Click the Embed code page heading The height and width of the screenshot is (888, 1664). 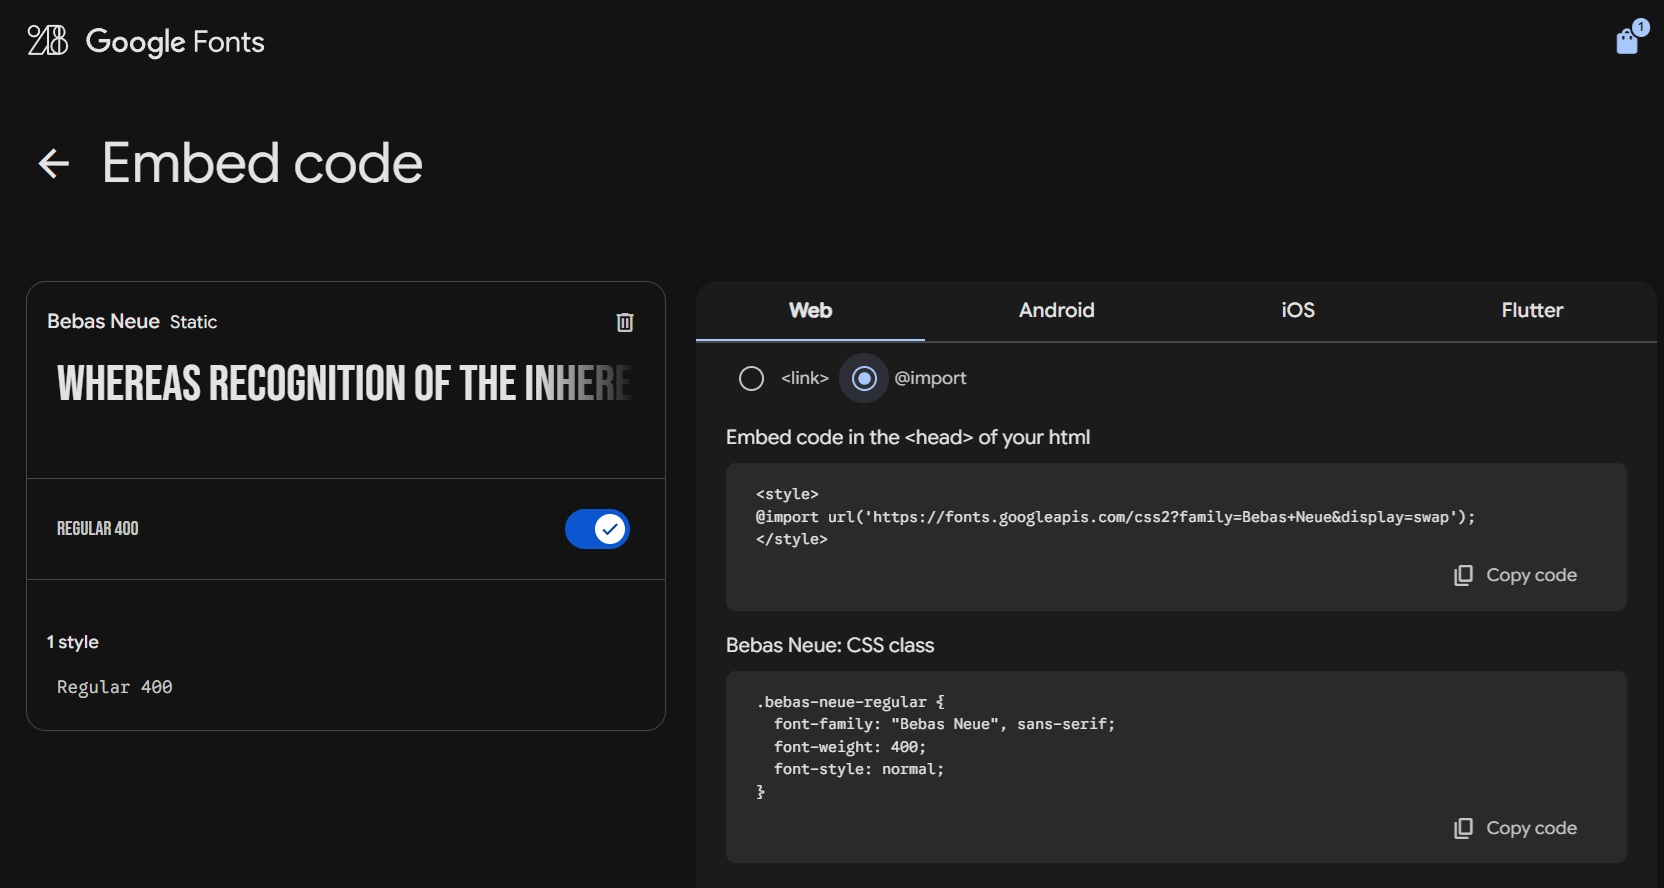(262, 164)
